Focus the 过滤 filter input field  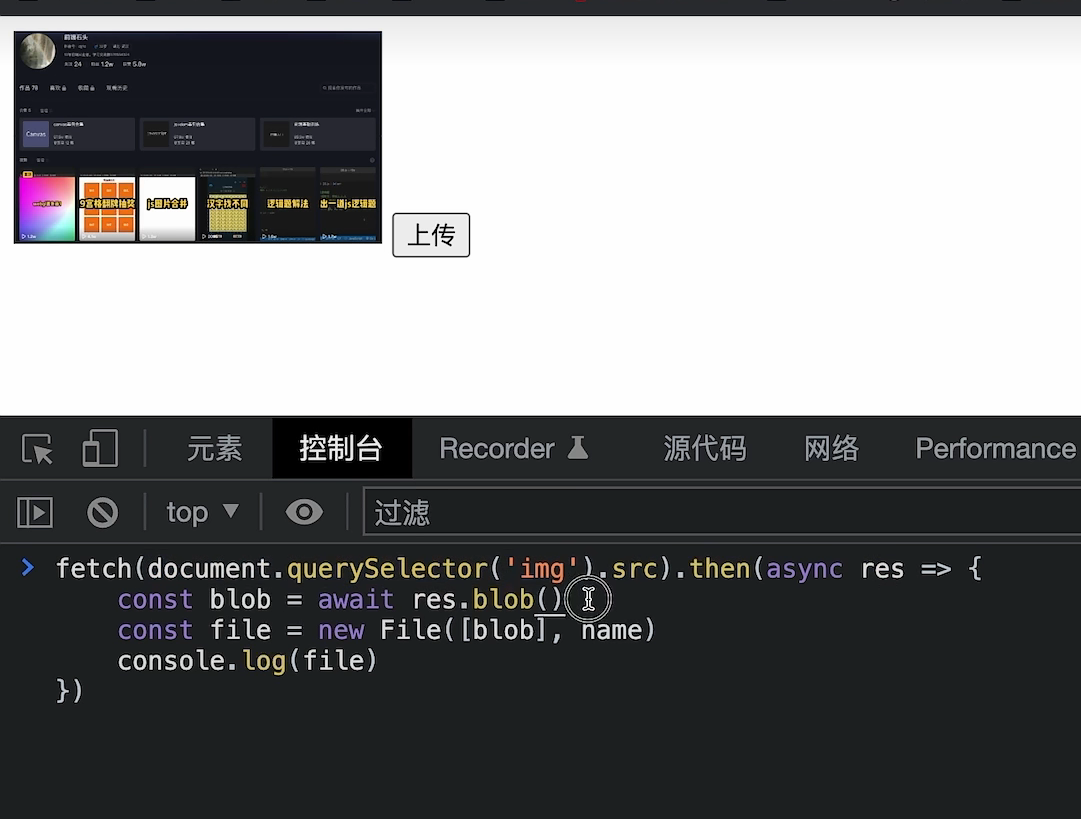722,512
